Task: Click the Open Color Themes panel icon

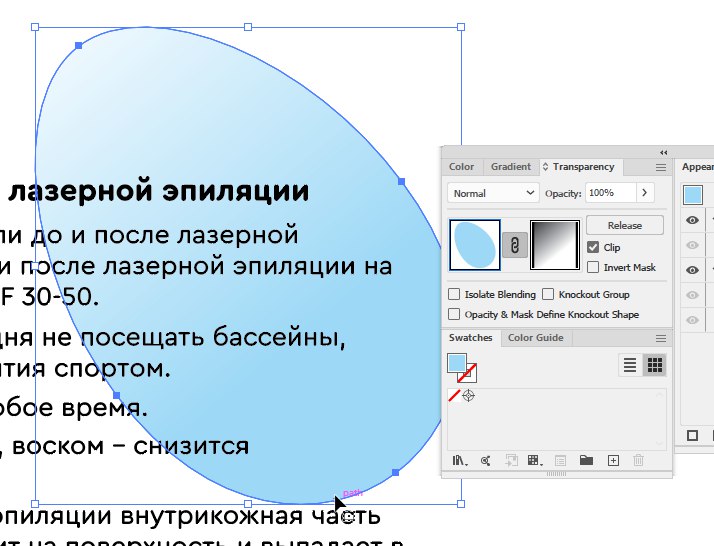Action: [x=485, y=461]
